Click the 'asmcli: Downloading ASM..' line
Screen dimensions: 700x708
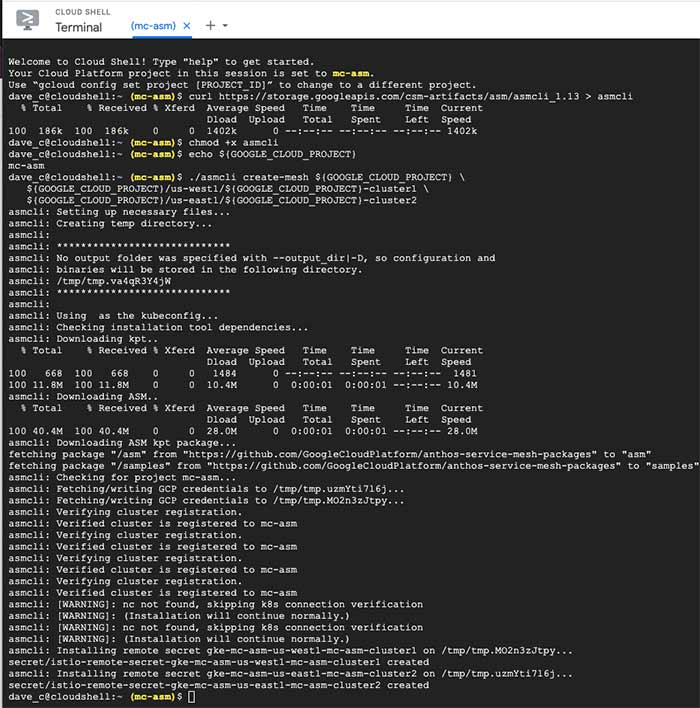[x=84, y=396]
